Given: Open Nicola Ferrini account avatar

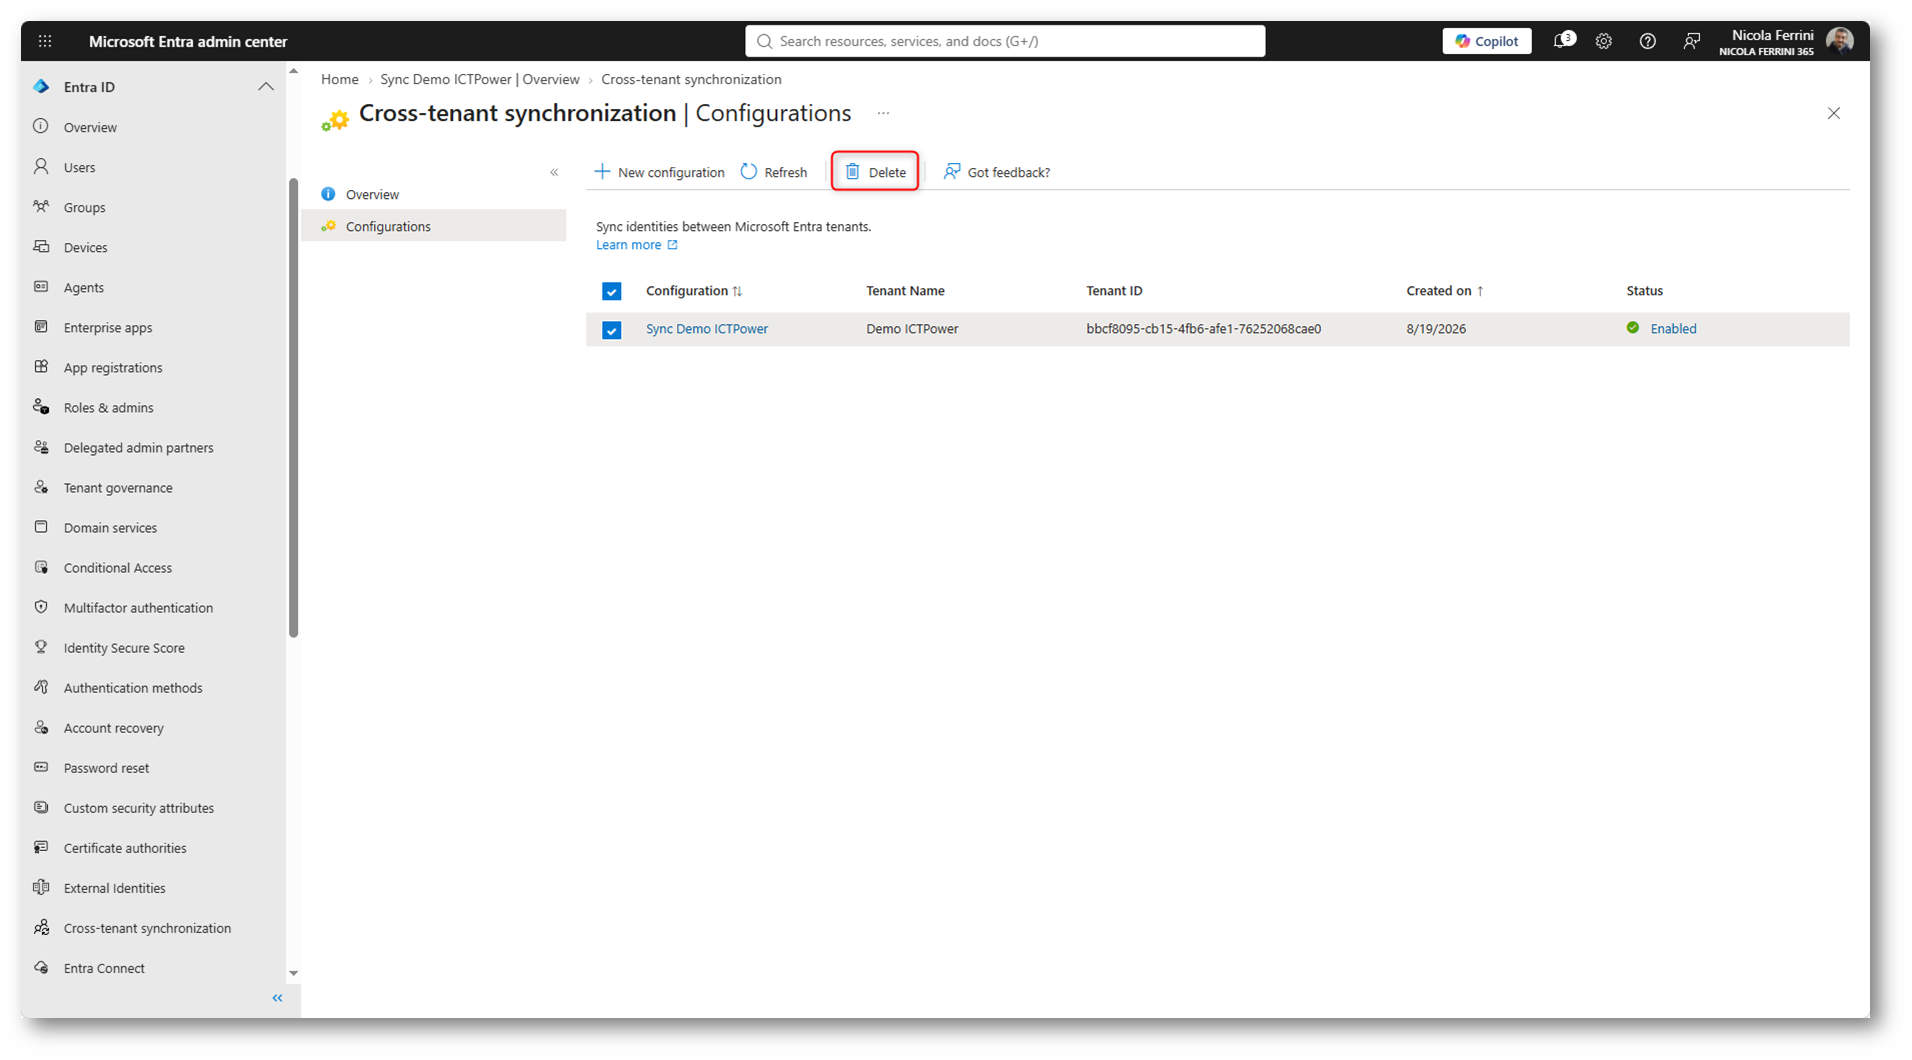Looking at the screenshot, I should point(1840,41).
